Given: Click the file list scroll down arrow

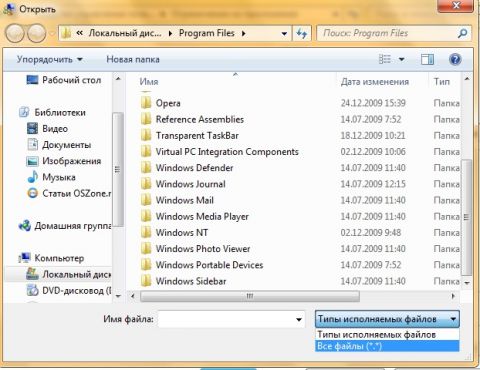Looking at the screenshot, I should [467, 283].
